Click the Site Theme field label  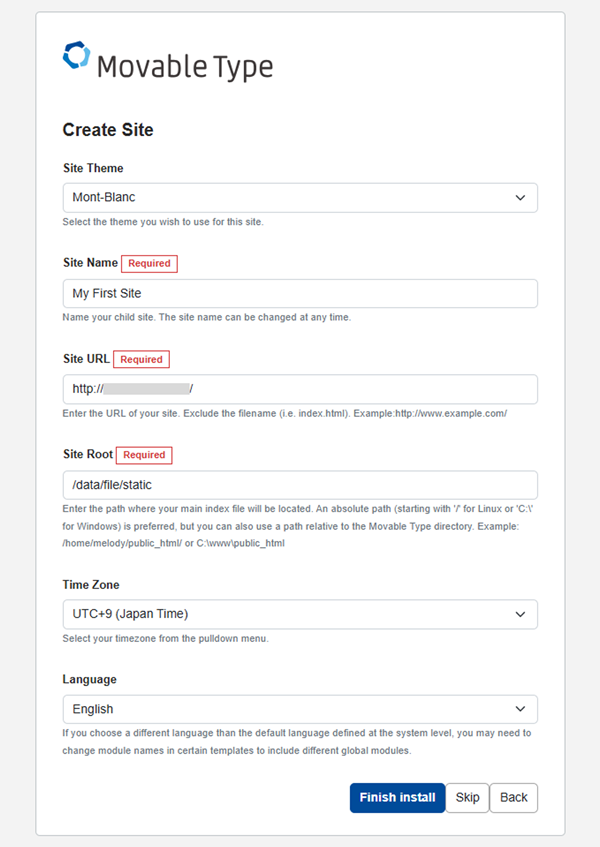93,168
